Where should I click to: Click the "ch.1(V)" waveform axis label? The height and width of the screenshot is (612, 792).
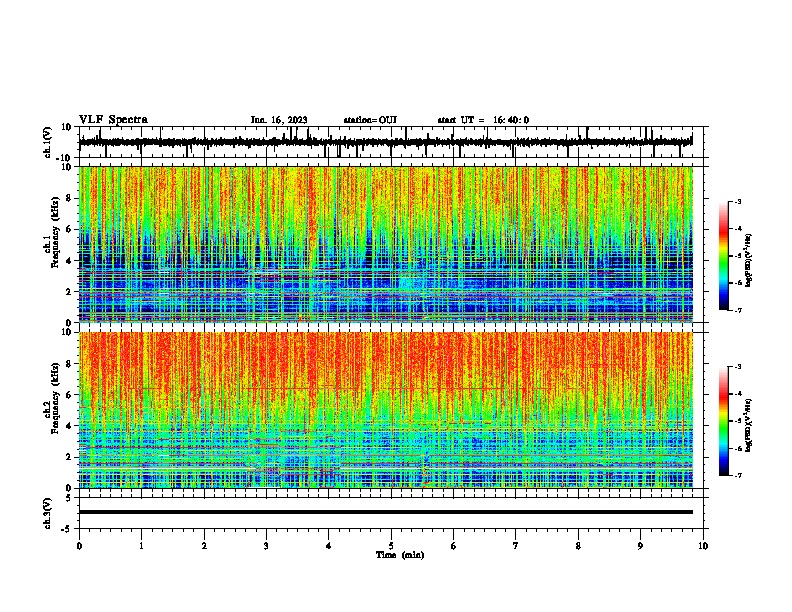click(x=48, y=142)
